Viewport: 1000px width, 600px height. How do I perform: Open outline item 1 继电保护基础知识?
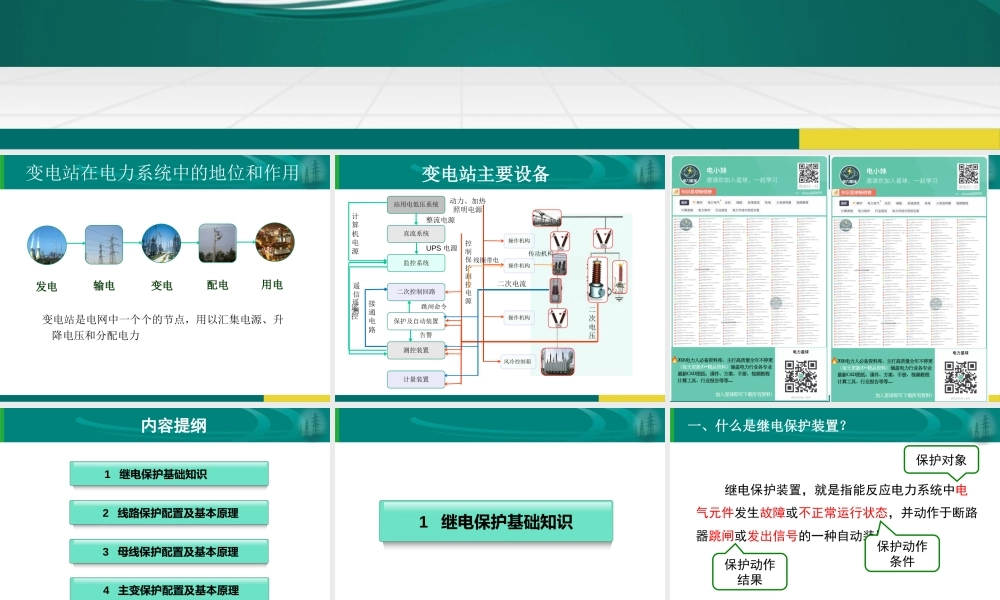[168, 473]
